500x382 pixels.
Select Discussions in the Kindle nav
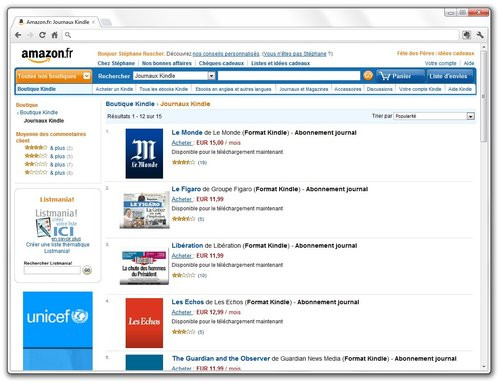(x=380, y=89)
